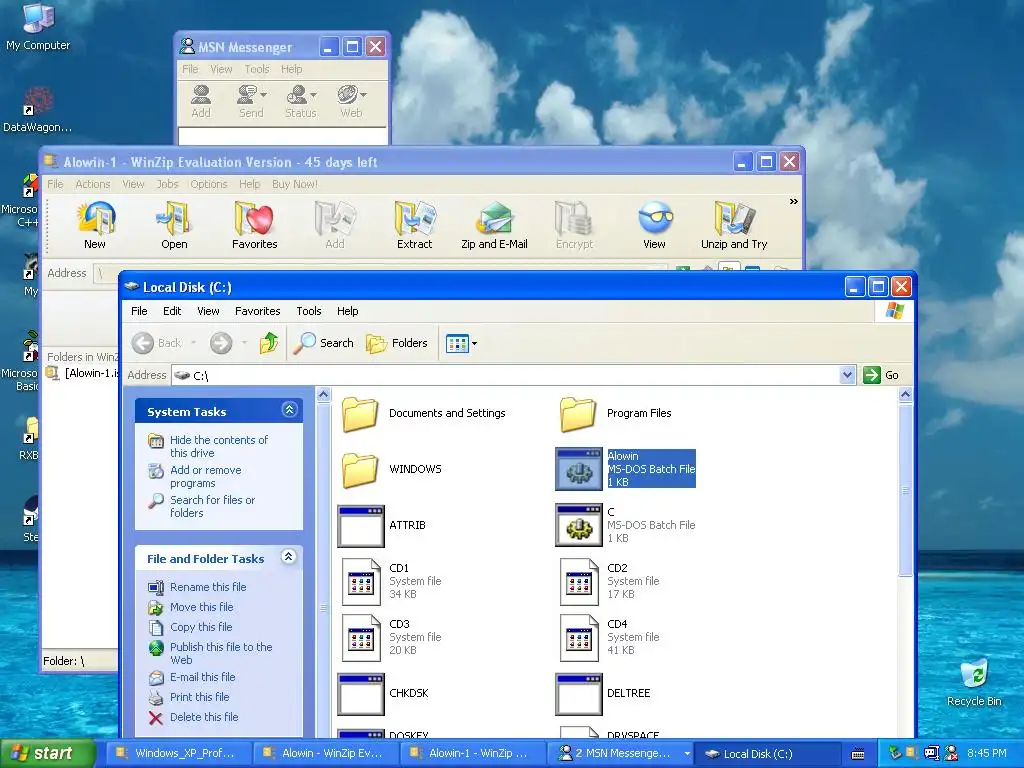This screenshot has width=1024, height=768.
Task: Click the Back button in Explorer toolbar
Action: pyautogui.click(x=157, y=343)
